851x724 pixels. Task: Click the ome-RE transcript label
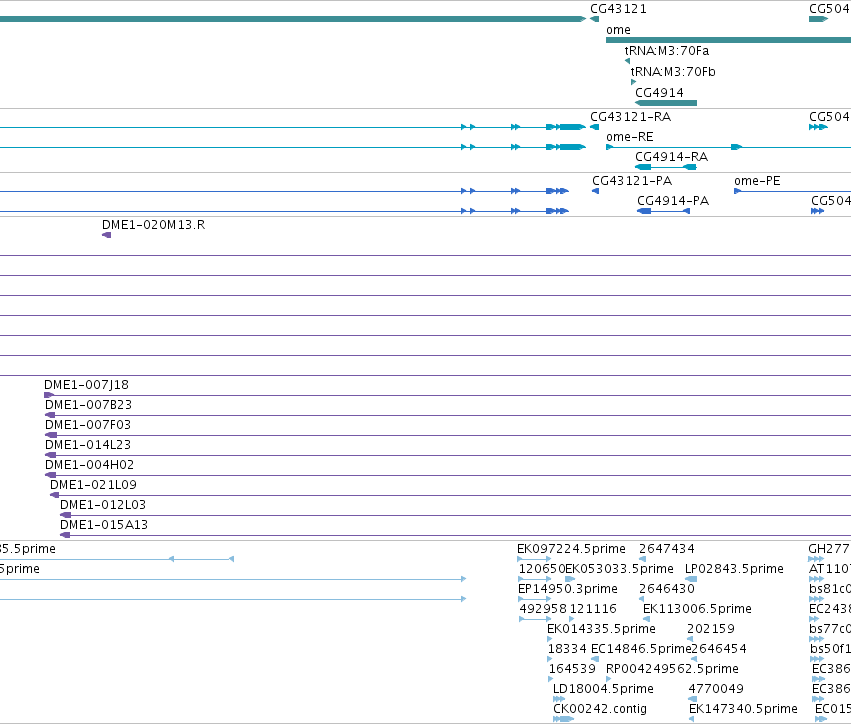(x=630, y=137)
